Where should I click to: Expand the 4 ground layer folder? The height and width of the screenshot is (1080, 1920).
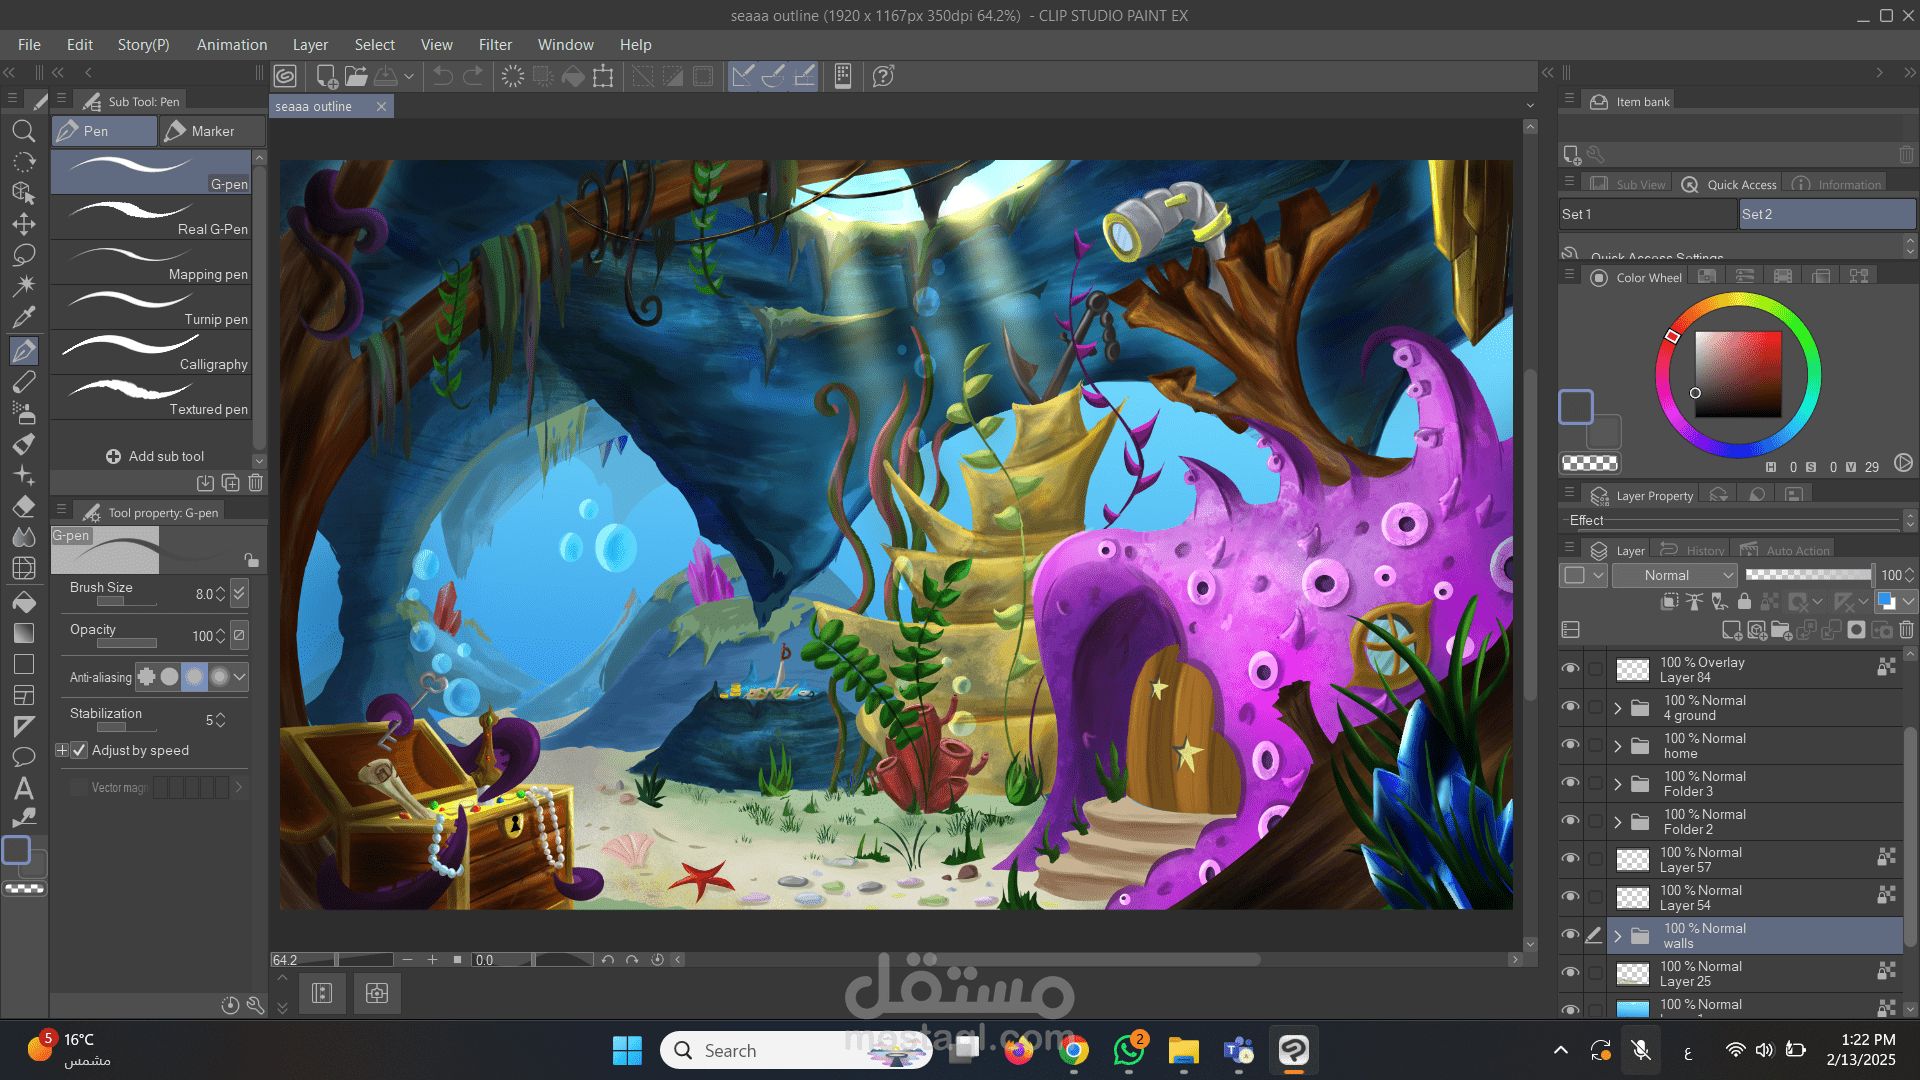pyautogui.click(x=1617, y=708)
